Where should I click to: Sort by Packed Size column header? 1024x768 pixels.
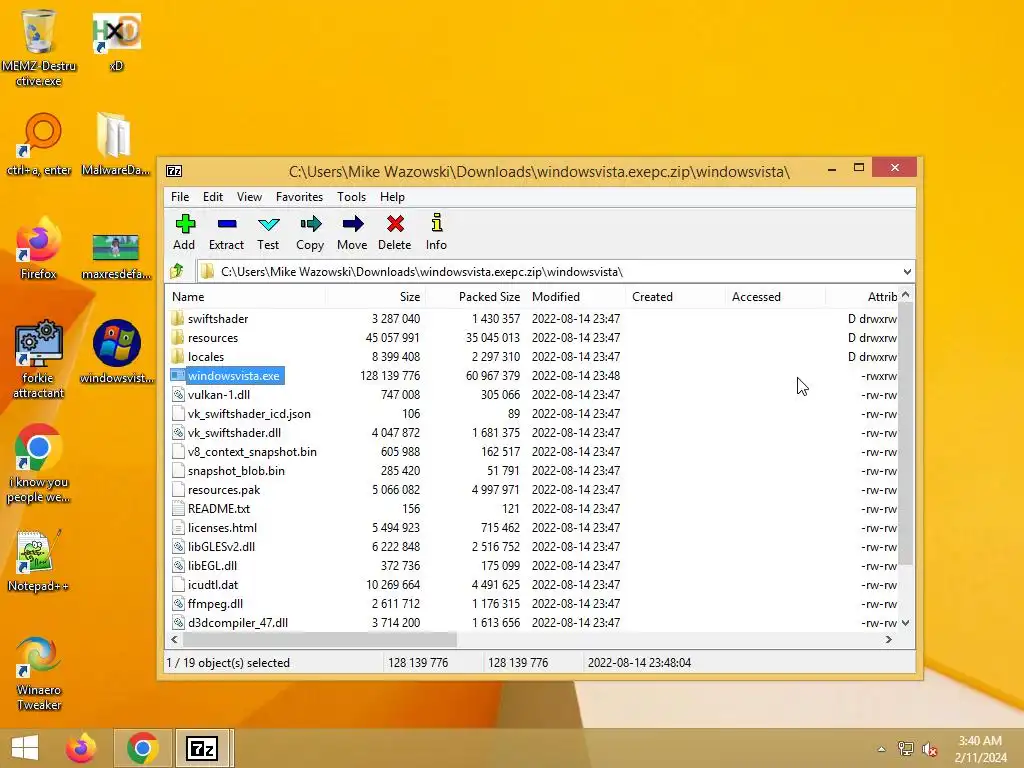[475, 296]
